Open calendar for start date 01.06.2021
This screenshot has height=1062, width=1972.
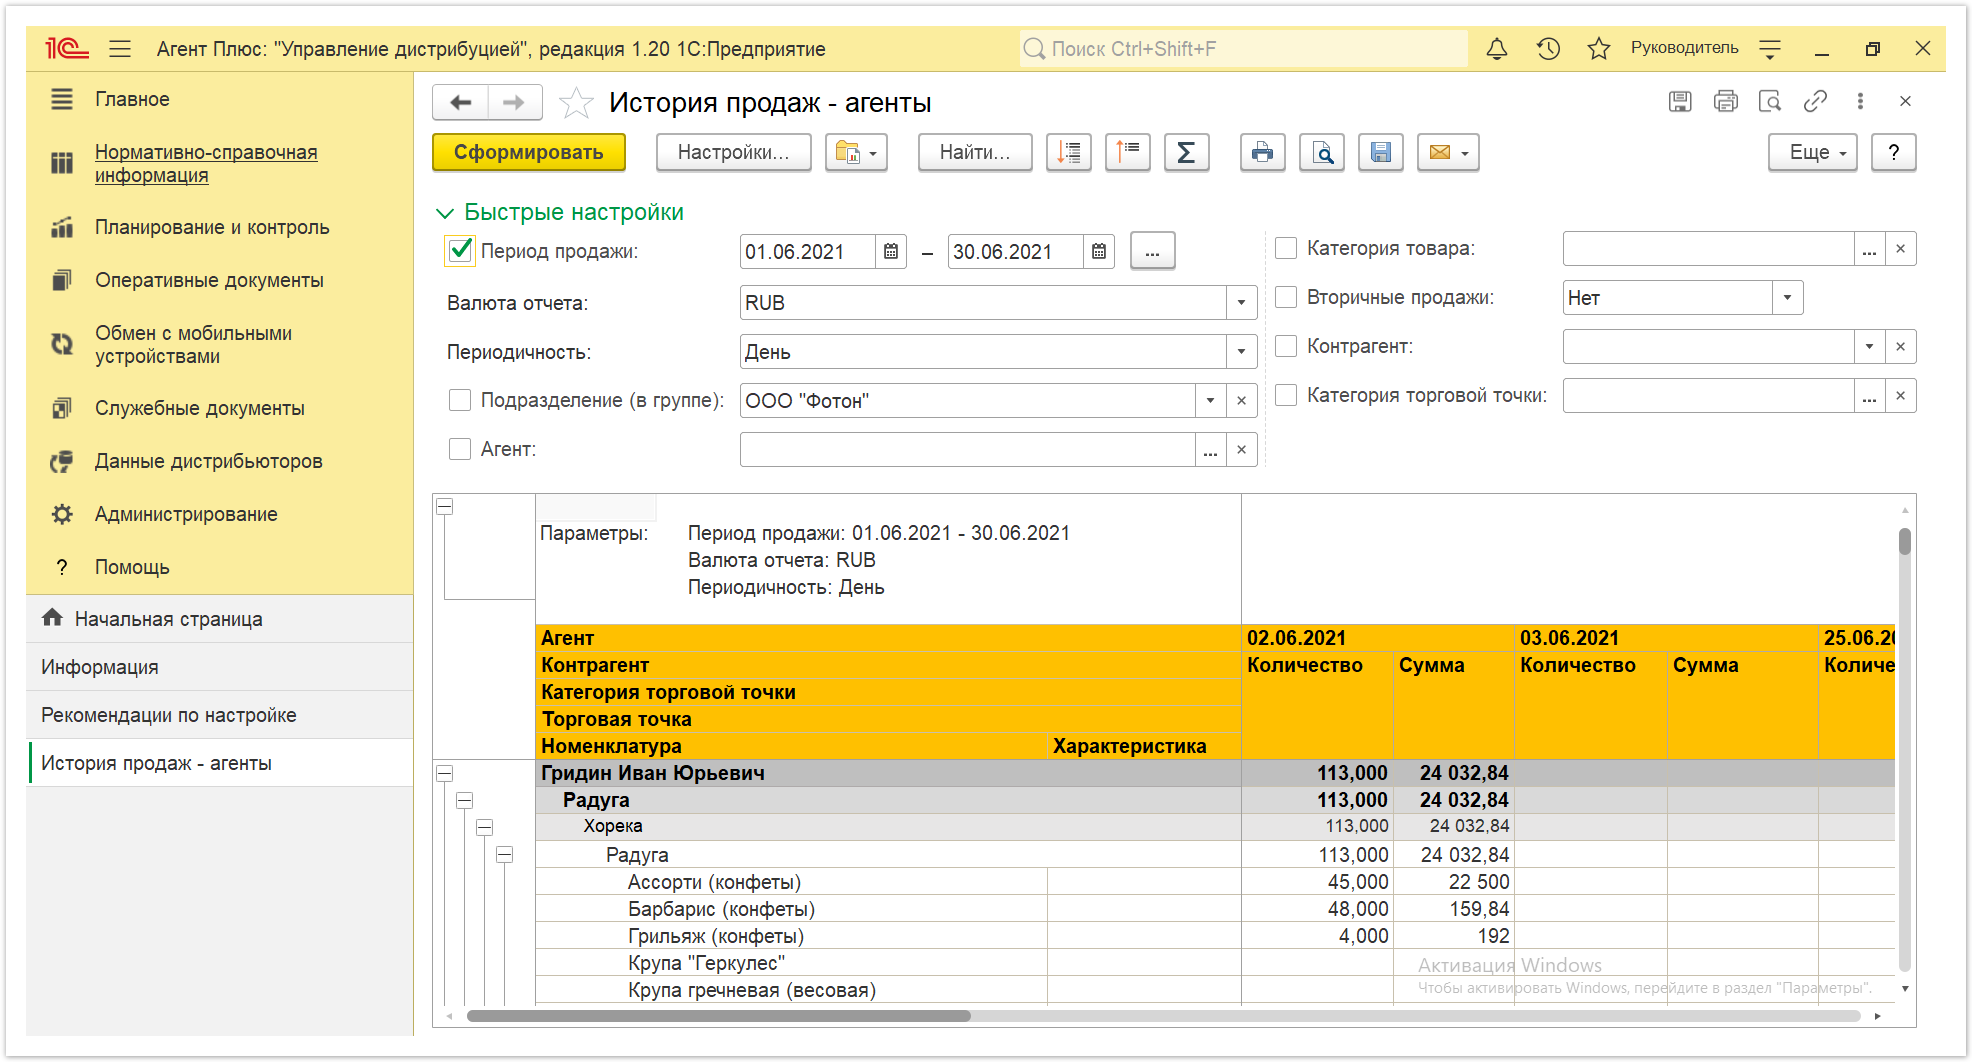[891, 252]
